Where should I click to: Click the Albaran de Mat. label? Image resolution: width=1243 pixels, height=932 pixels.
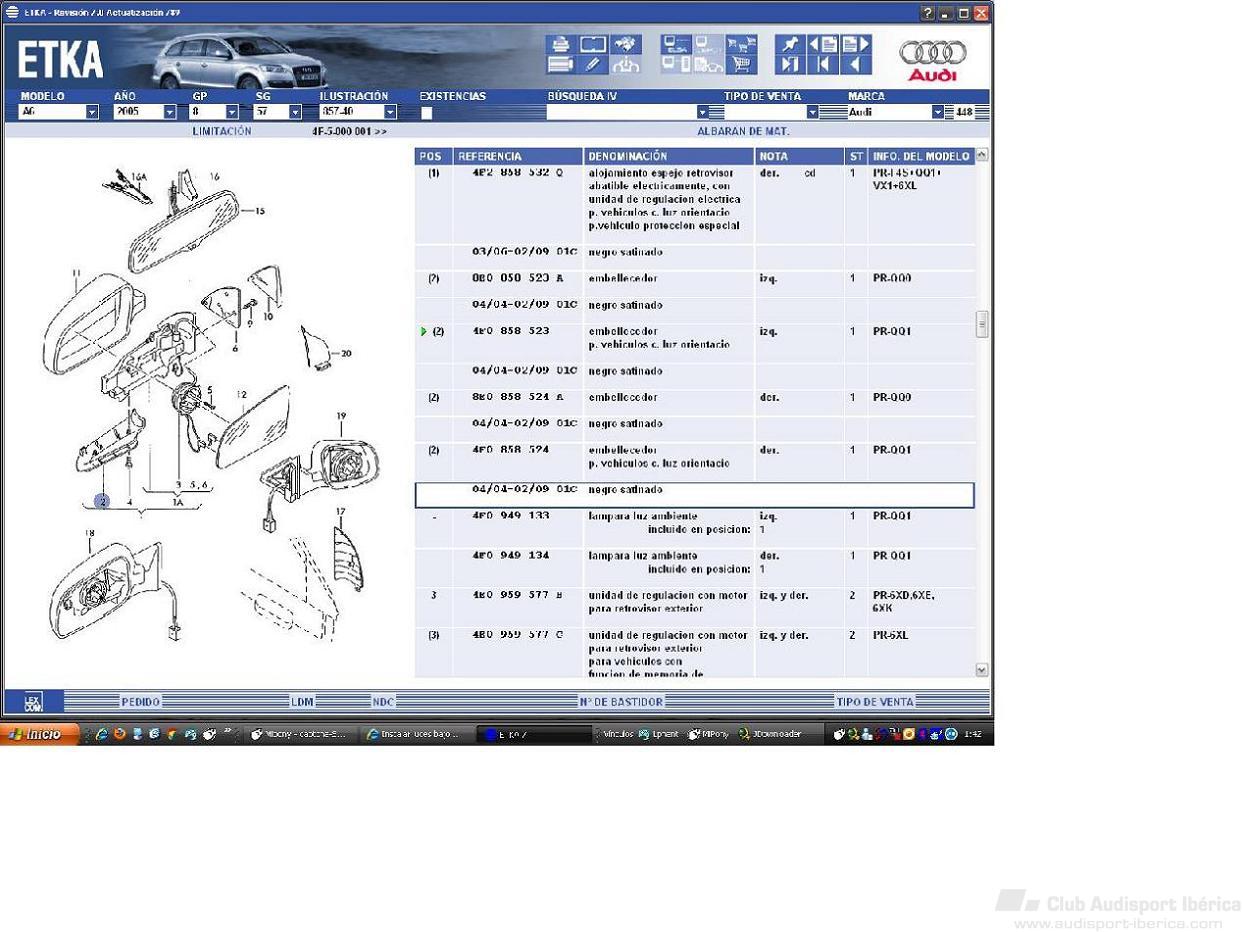pyautogui.click(x=743, y=131)
